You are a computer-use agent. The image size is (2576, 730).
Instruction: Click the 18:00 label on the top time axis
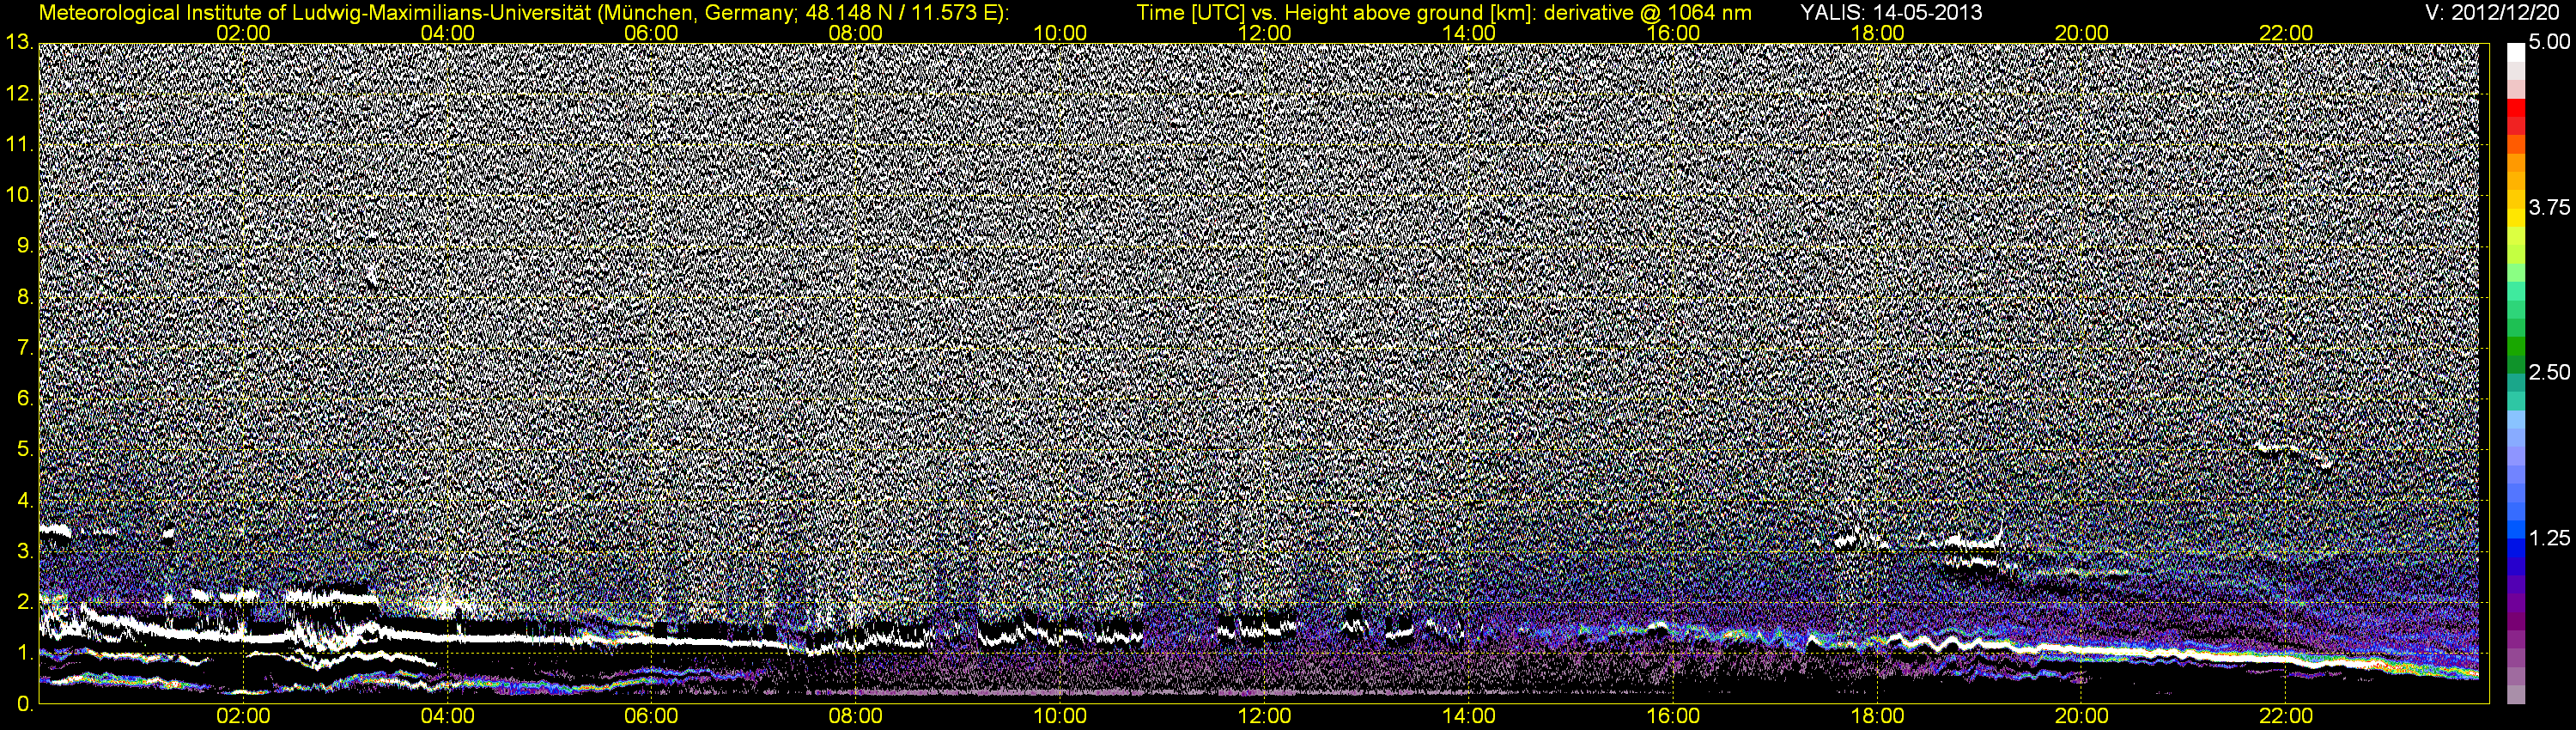click(1878, 33)
